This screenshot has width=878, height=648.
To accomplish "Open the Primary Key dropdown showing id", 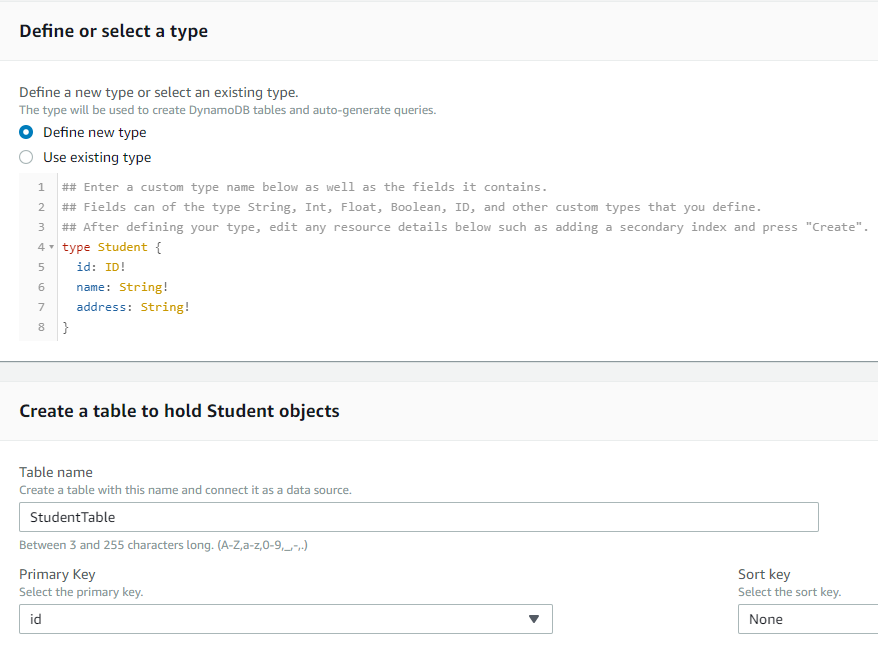I will [x=285, y=619].
